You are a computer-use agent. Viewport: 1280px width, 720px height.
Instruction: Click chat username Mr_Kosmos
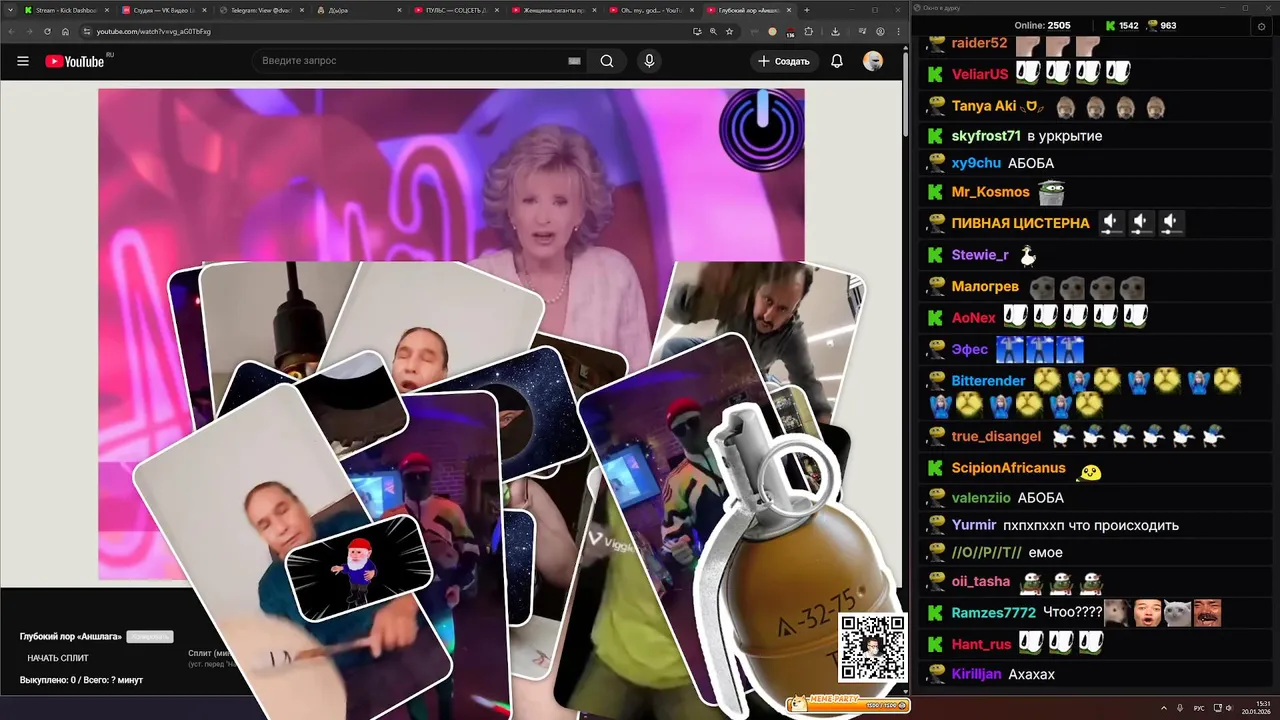click(990, 192)
